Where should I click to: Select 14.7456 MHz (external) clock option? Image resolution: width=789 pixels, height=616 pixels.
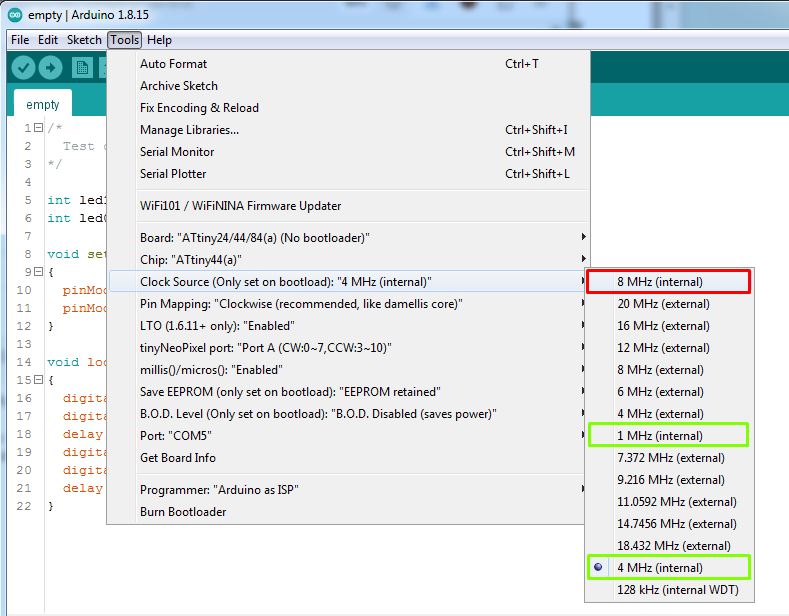pyautogui.click(x=669, y=524)
